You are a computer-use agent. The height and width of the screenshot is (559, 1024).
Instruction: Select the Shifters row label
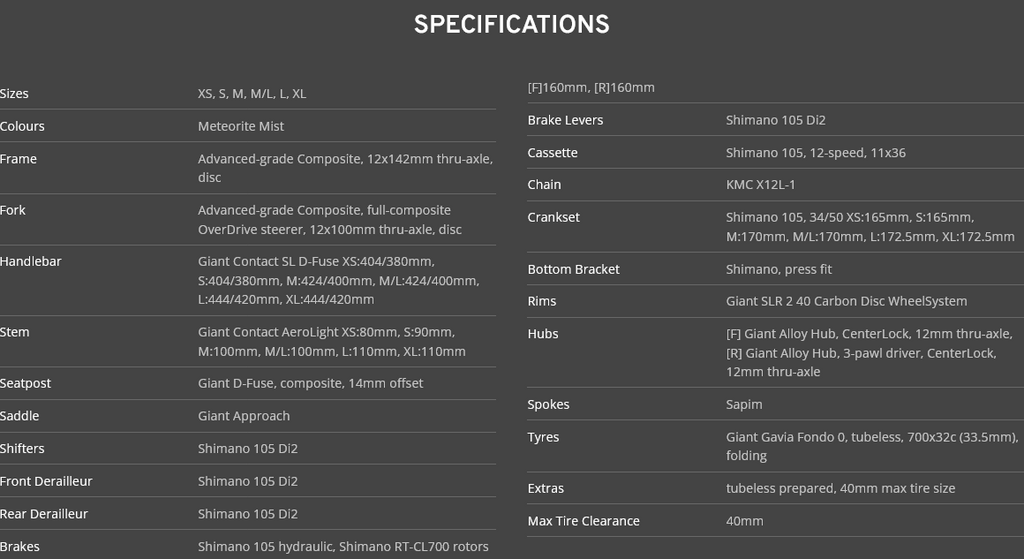click(x=22, y=449)
